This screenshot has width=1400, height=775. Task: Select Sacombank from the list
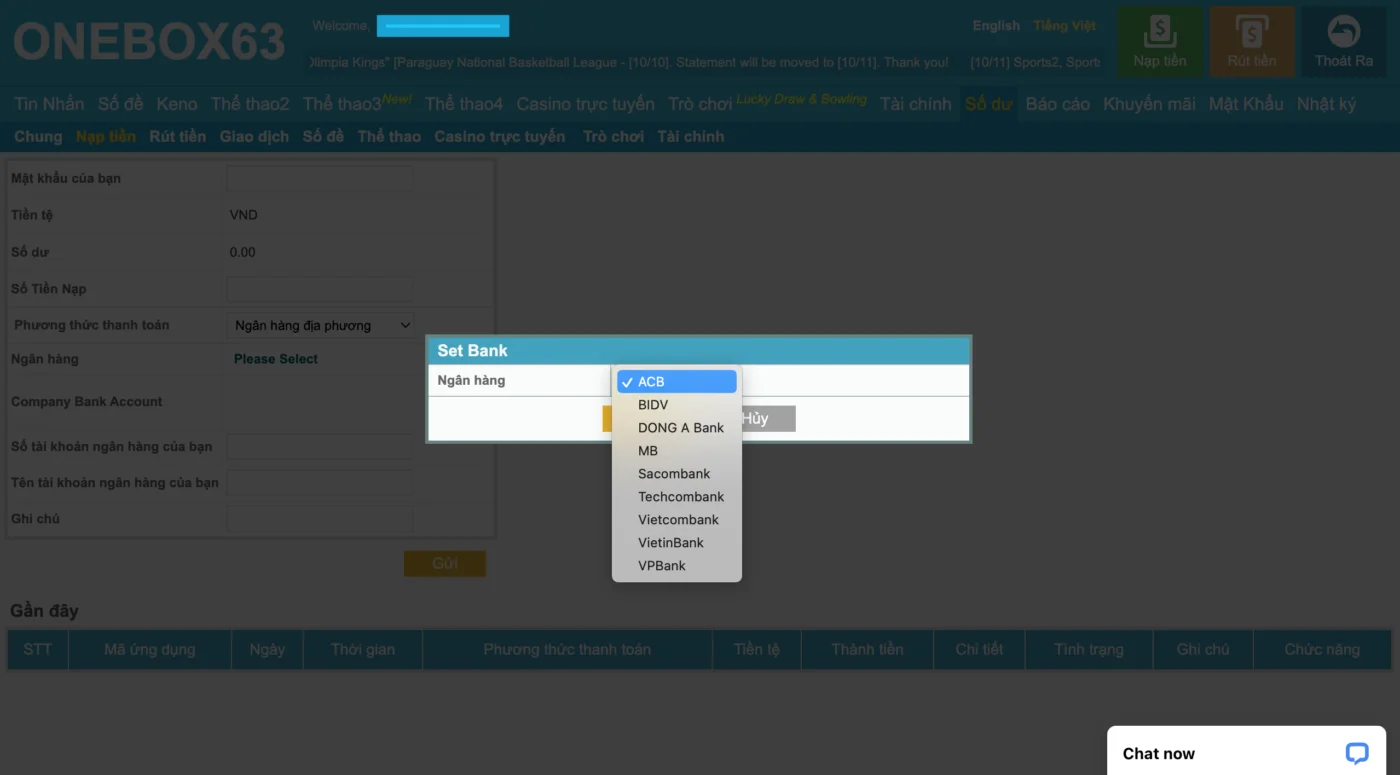674,474
